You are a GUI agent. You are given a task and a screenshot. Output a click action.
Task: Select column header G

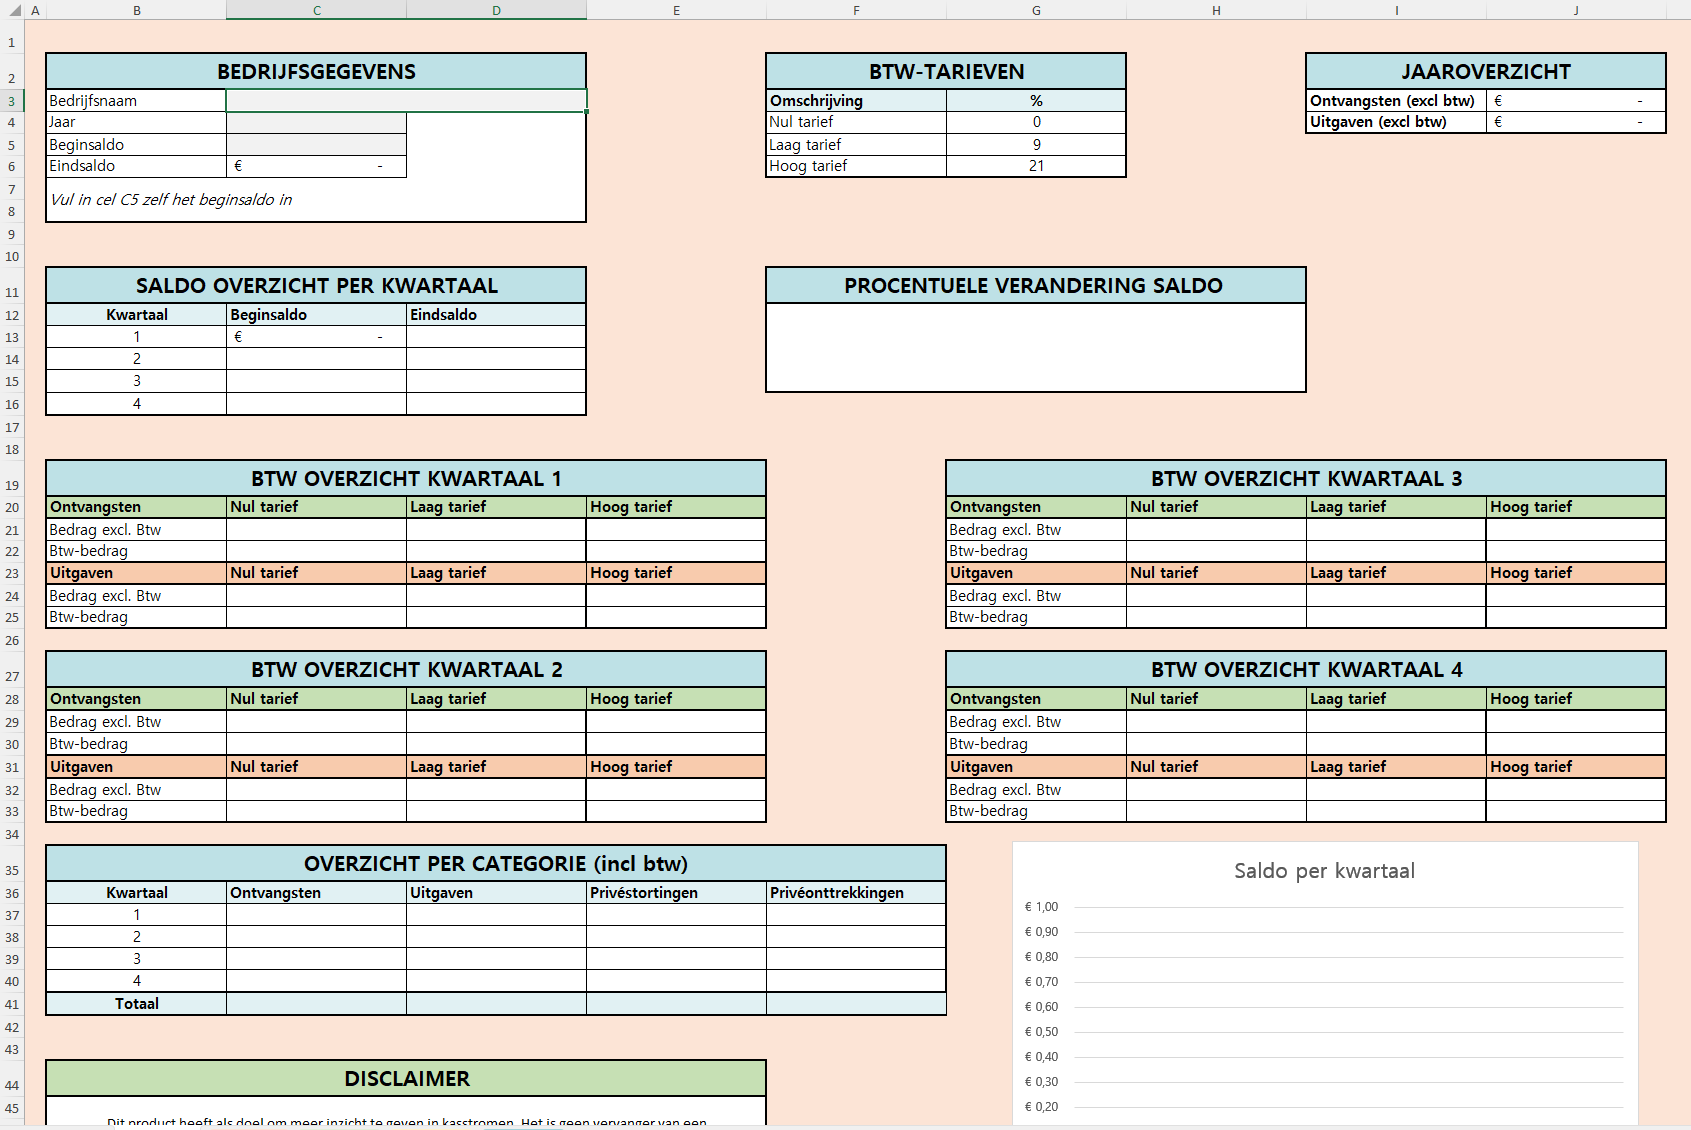coord(1036,10)
